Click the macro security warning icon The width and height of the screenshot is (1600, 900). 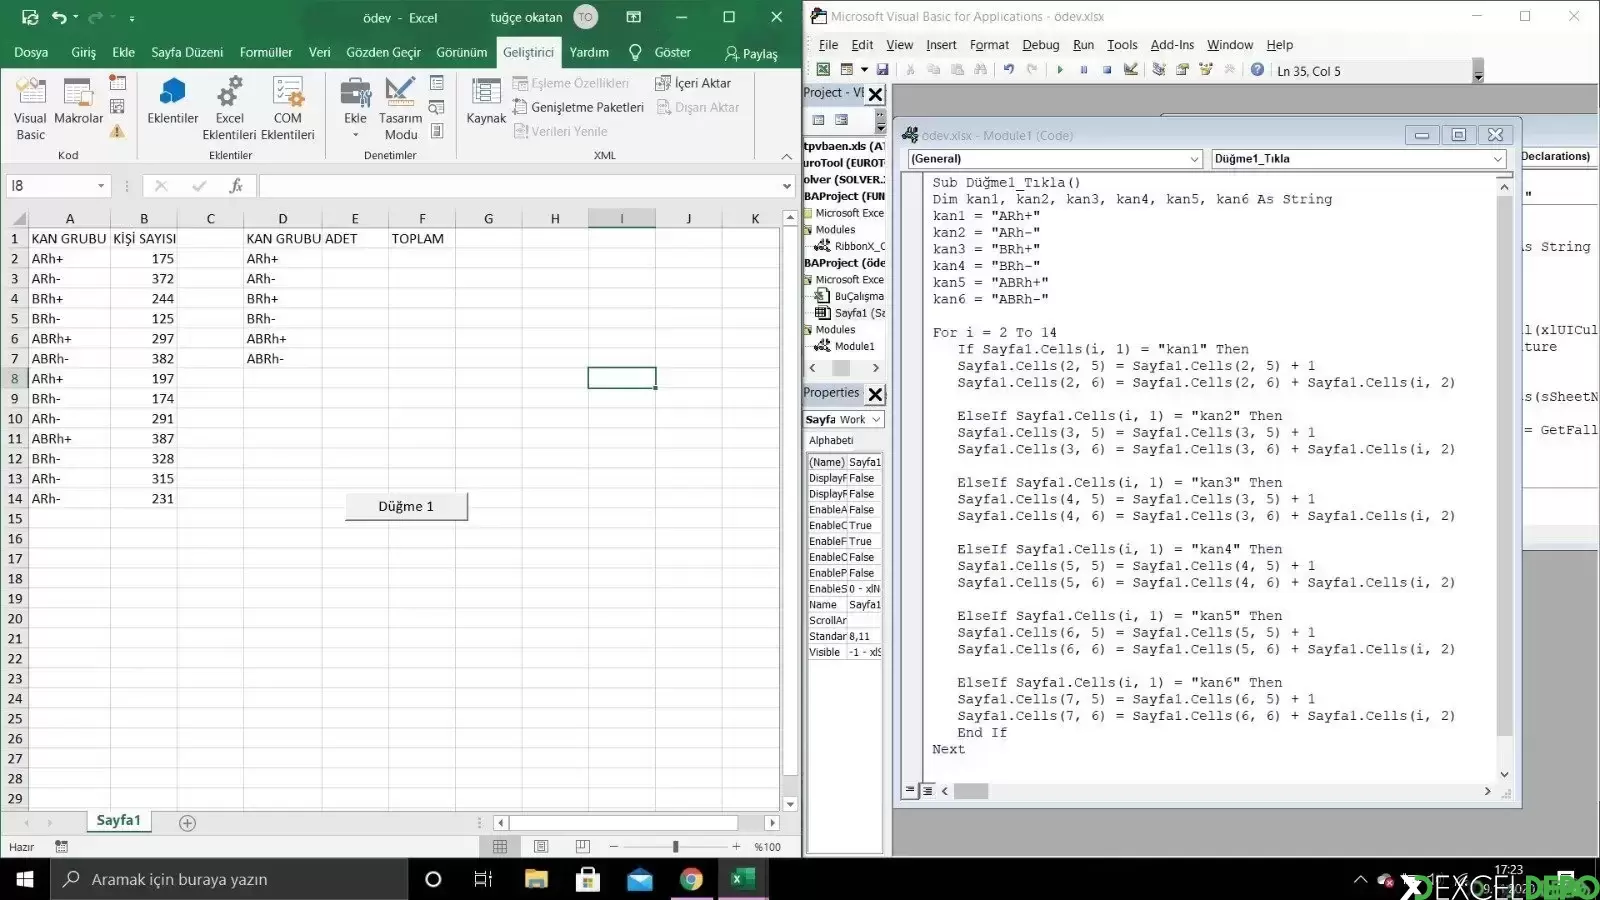coord(117,131)
